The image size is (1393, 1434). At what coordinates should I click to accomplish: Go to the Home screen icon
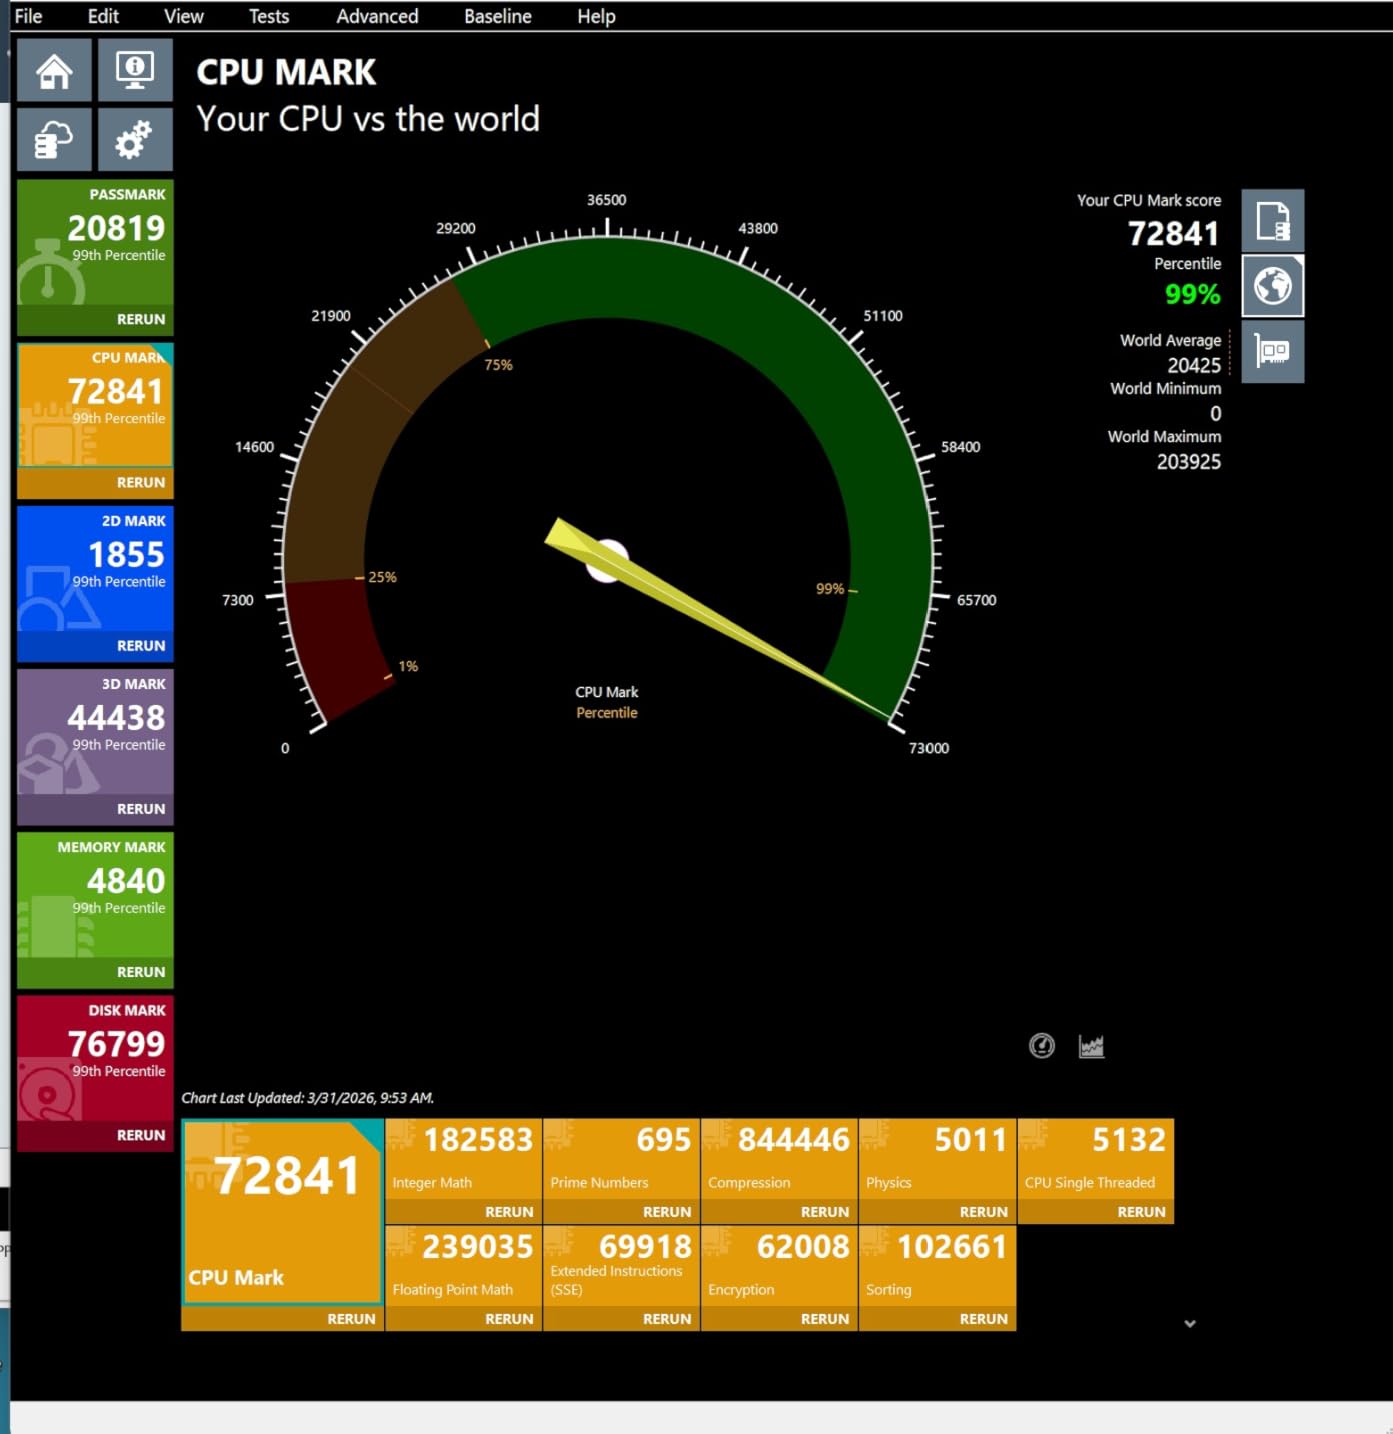54,70
